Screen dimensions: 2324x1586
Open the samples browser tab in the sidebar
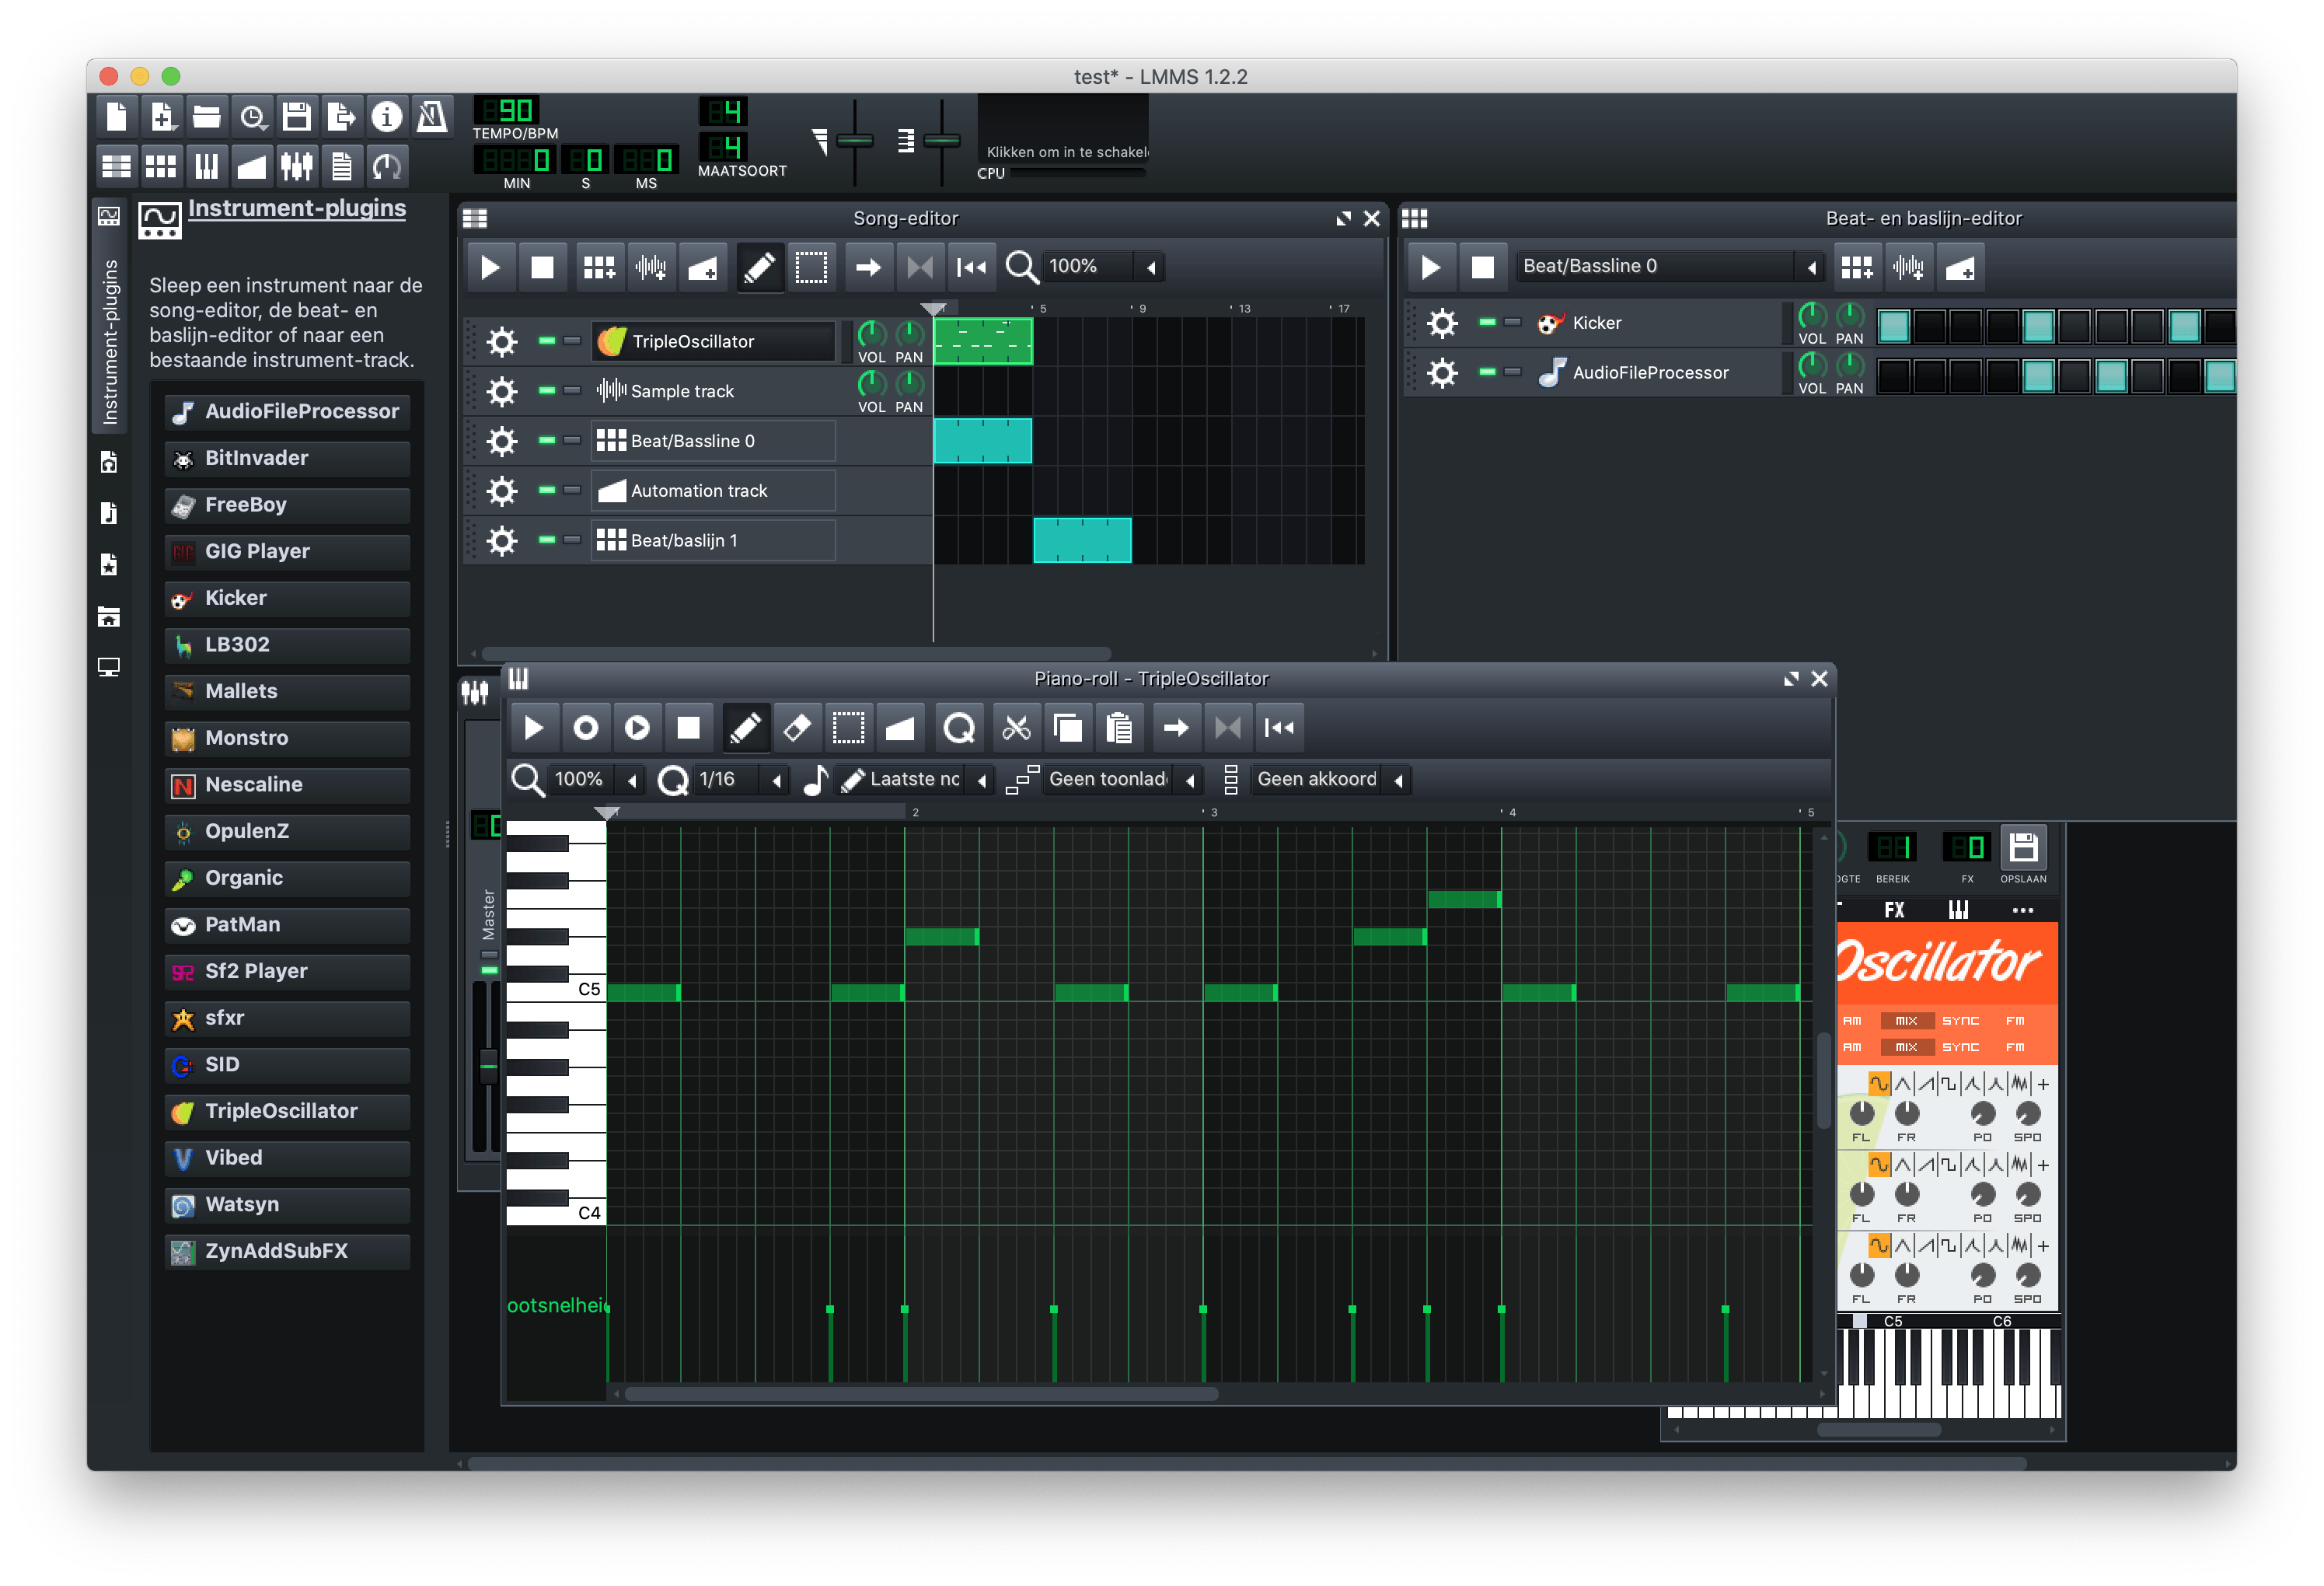[x=109, y=513]
